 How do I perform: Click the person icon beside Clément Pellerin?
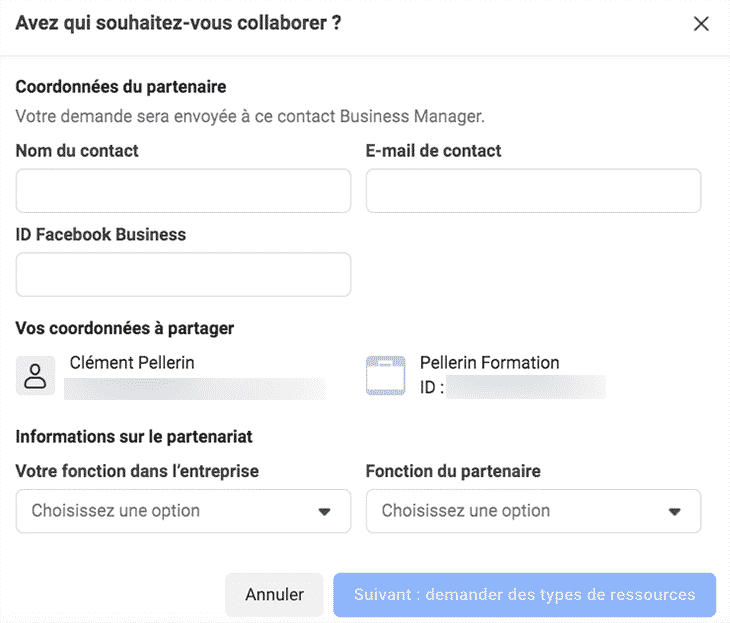click(x=36, y=376)
